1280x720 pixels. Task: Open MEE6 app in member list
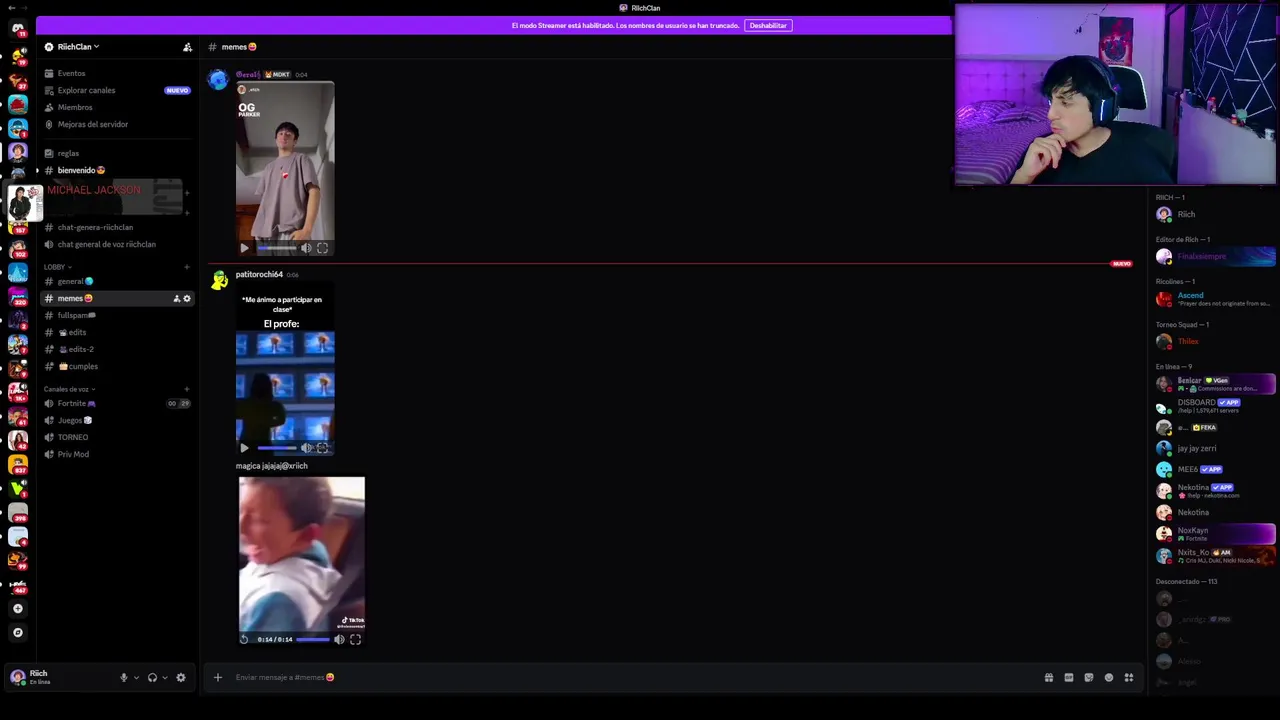(1215, 469)
